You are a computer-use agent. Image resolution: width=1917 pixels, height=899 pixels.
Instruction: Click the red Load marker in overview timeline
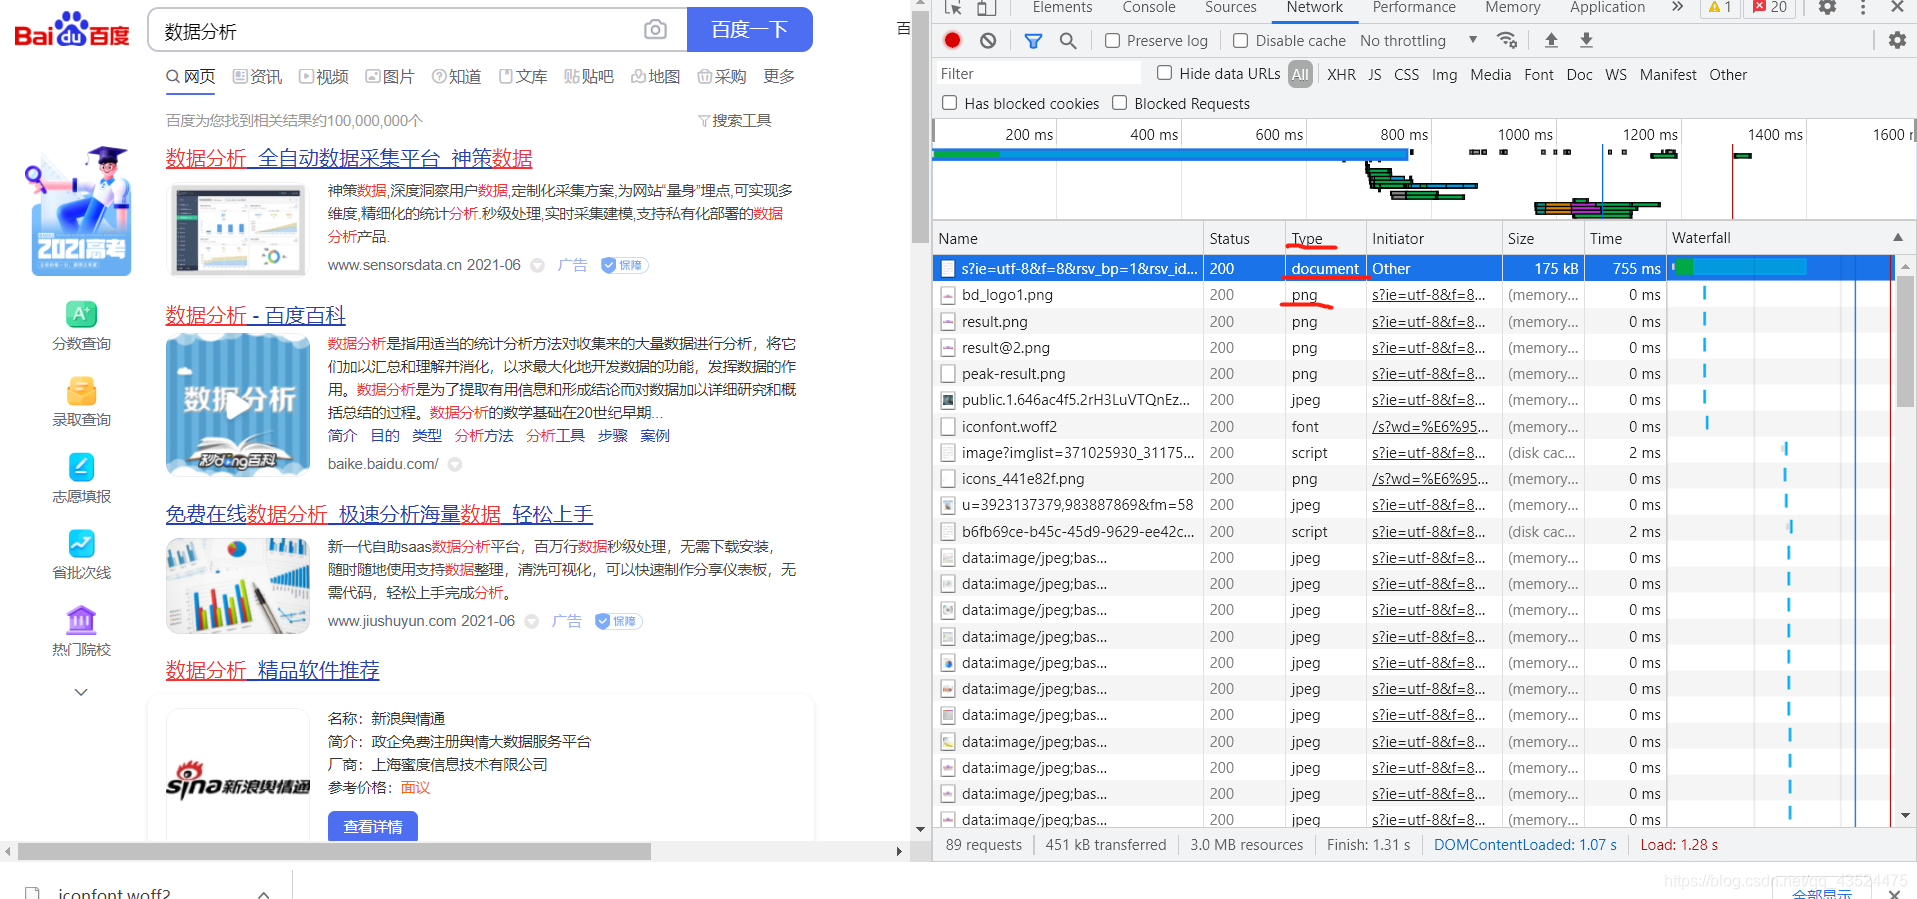click(x=1732, y=182)
